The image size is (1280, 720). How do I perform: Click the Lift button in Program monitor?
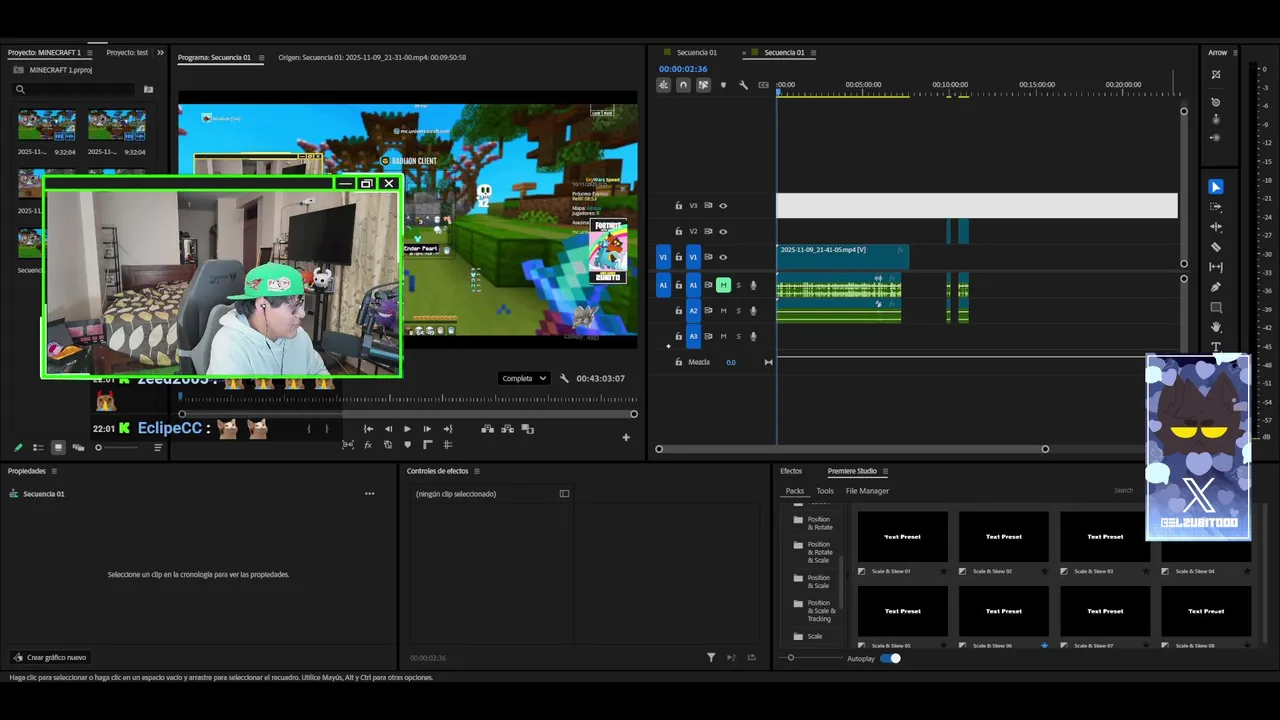487,429
